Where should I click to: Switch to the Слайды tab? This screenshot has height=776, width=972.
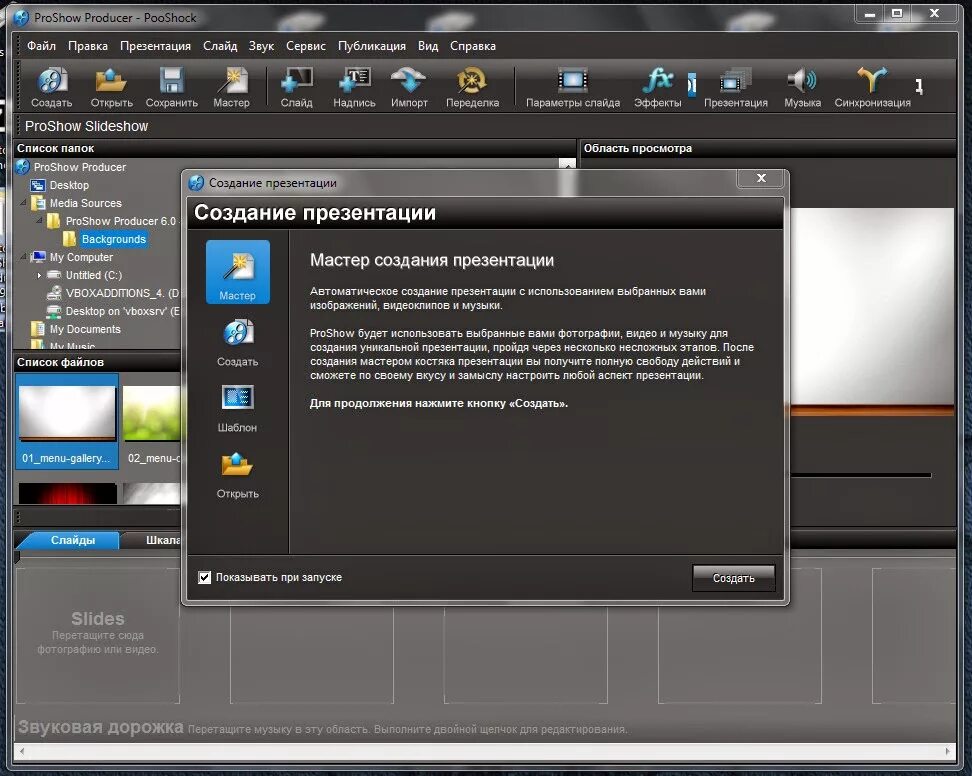click(73, 540)
